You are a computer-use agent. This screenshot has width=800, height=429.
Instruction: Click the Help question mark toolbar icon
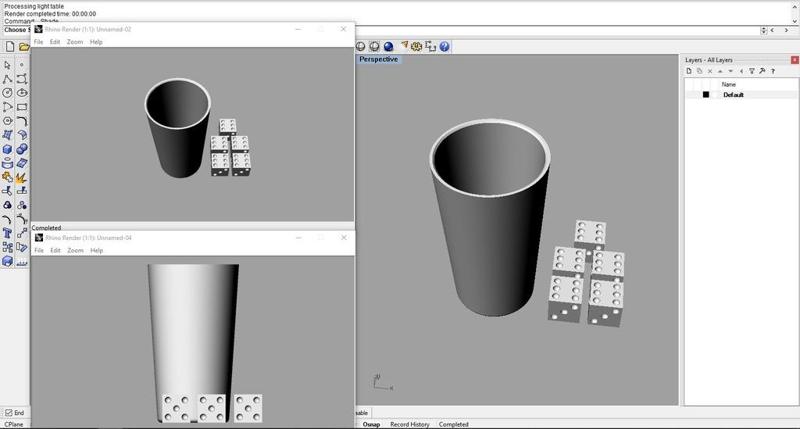pyautogui.click(x=444, y=46)
